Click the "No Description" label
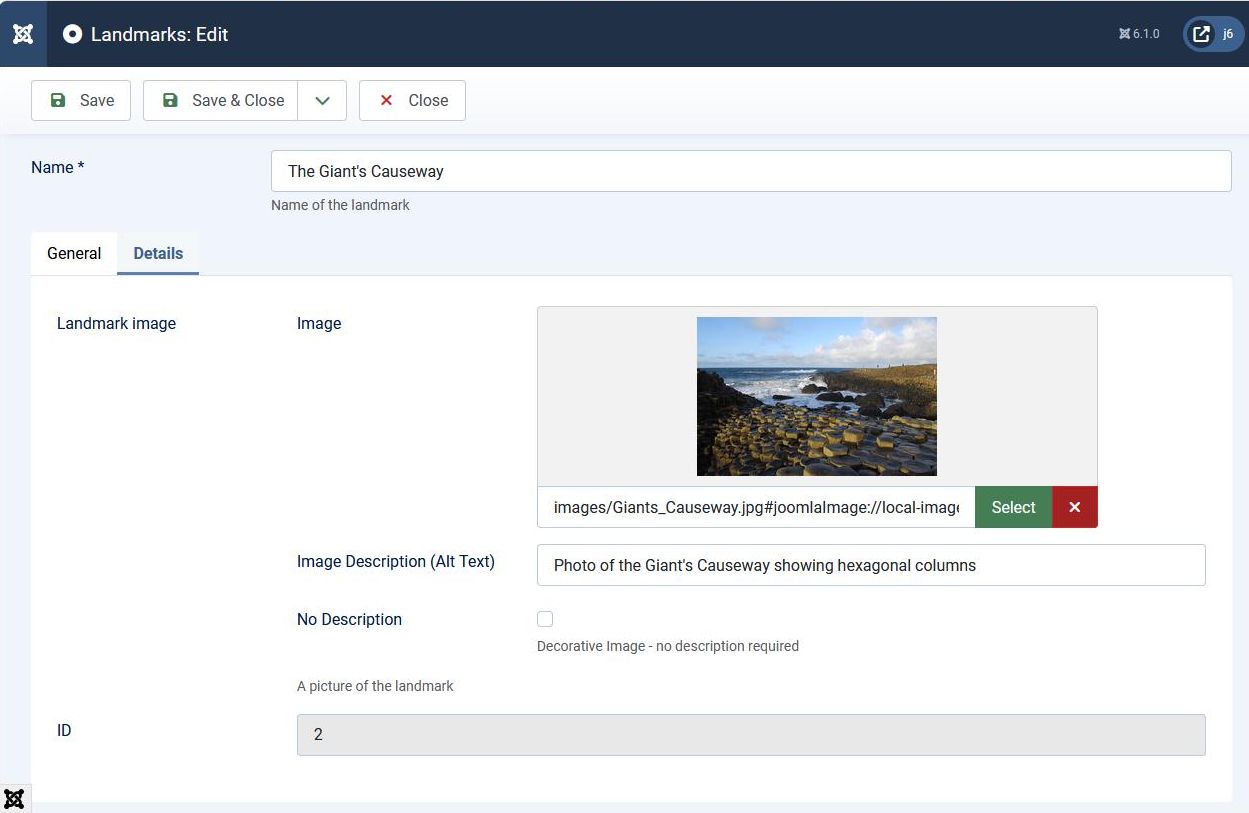Image resolution: width=1249 pixels, height=813 pixels. (x=349, y=619)
